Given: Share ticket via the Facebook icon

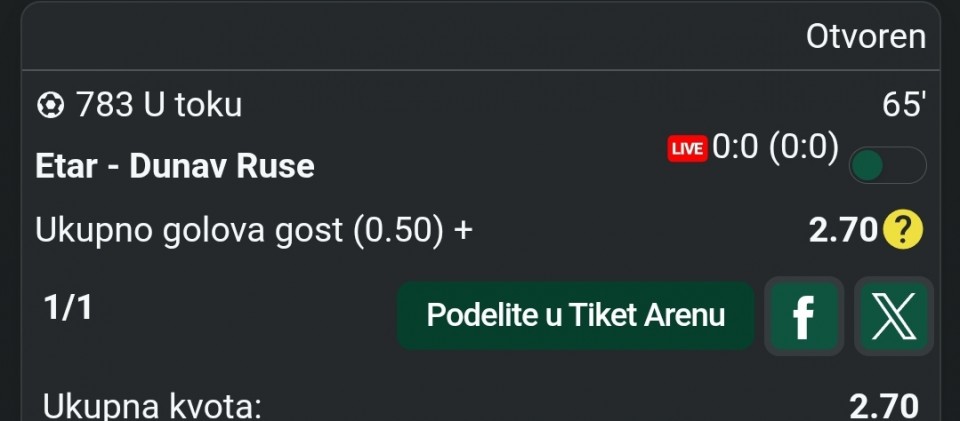Looking at the screenshot, I should pos(803,317).
